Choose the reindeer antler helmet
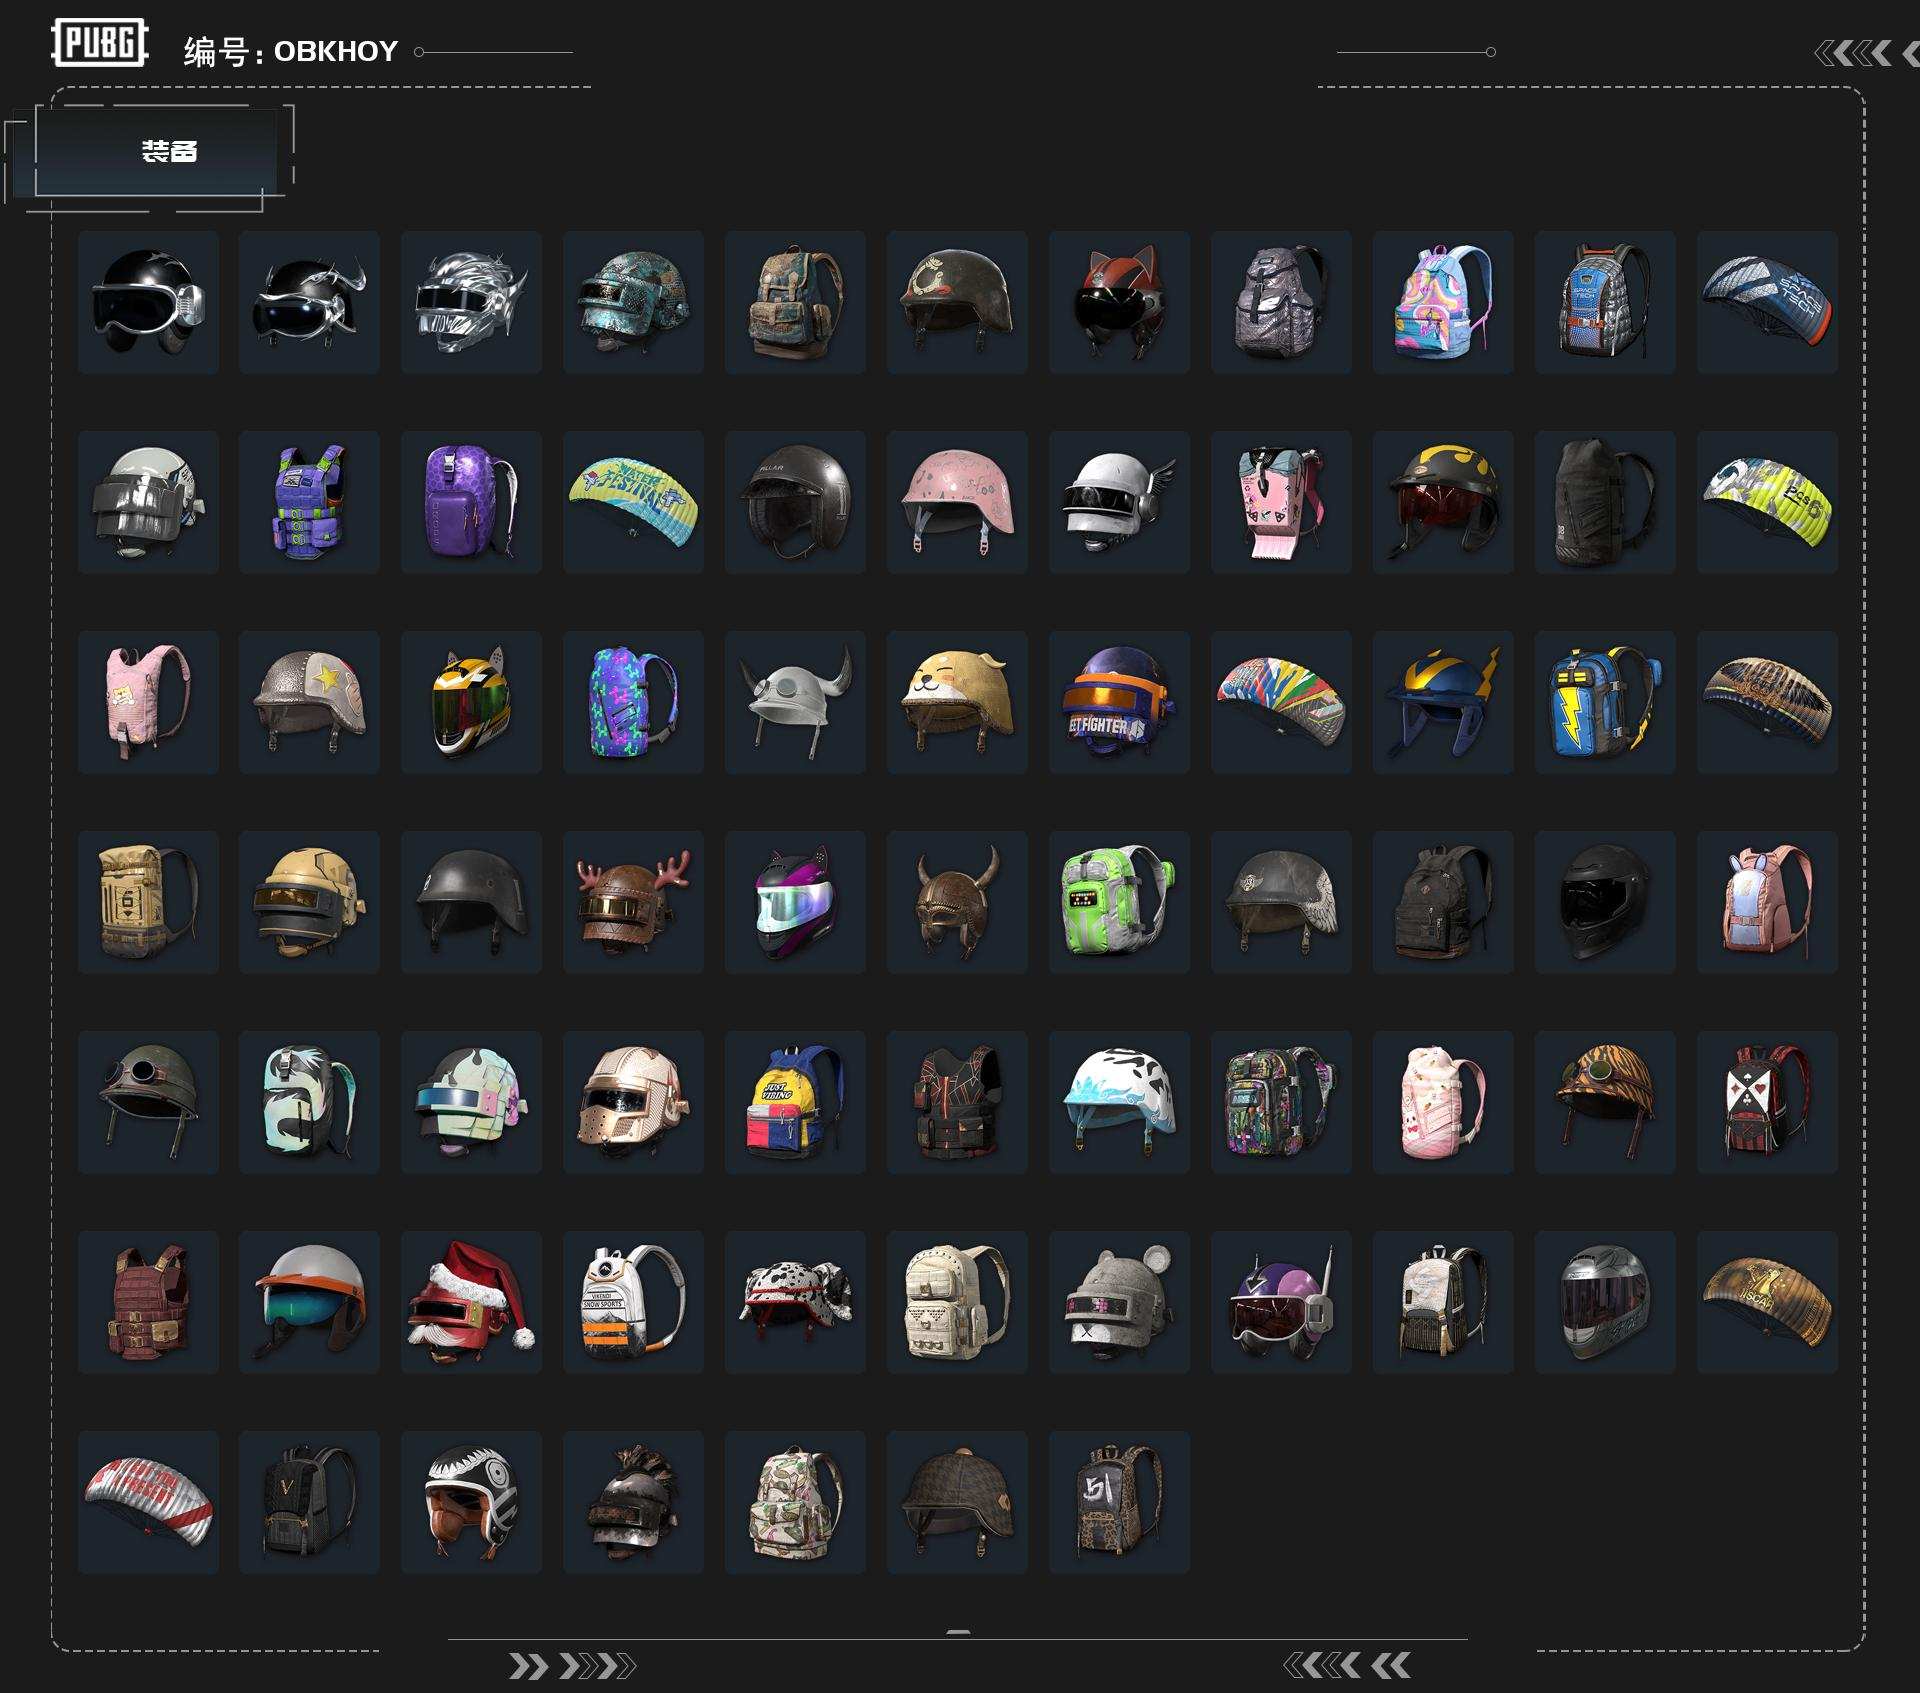 click(x=633, y=902)
